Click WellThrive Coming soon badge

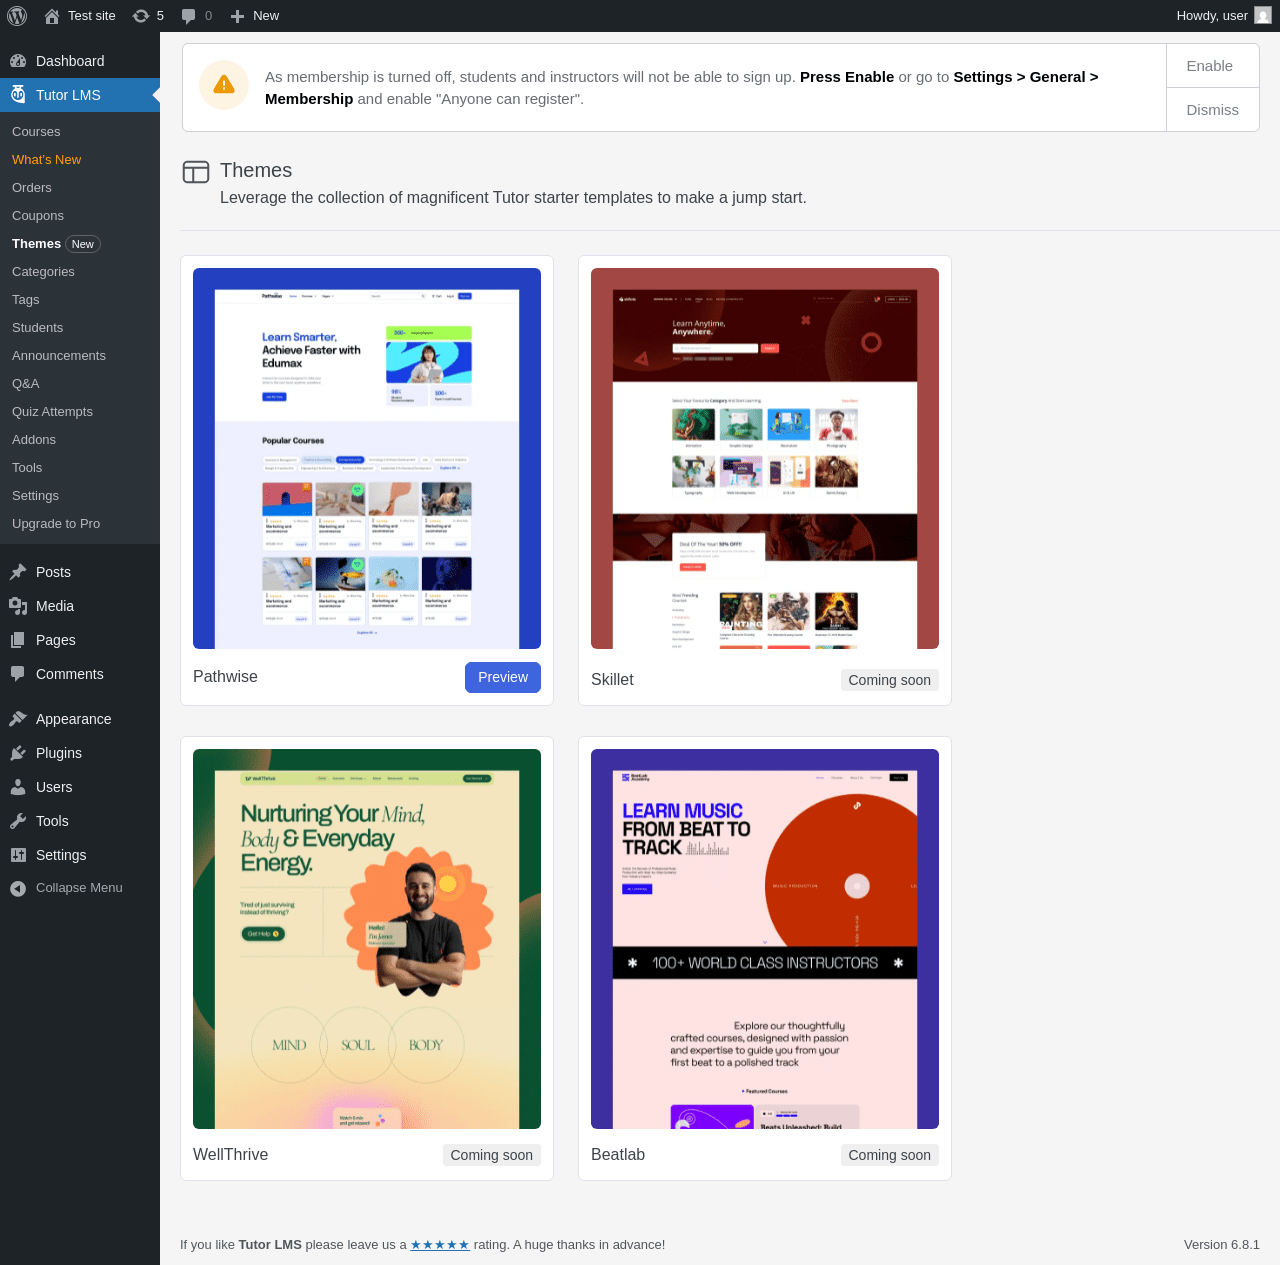[x=492, y=1155]
